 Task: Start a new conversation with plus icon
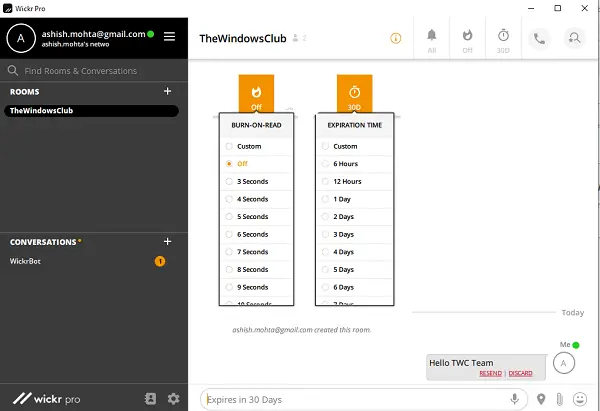point(167,241)
